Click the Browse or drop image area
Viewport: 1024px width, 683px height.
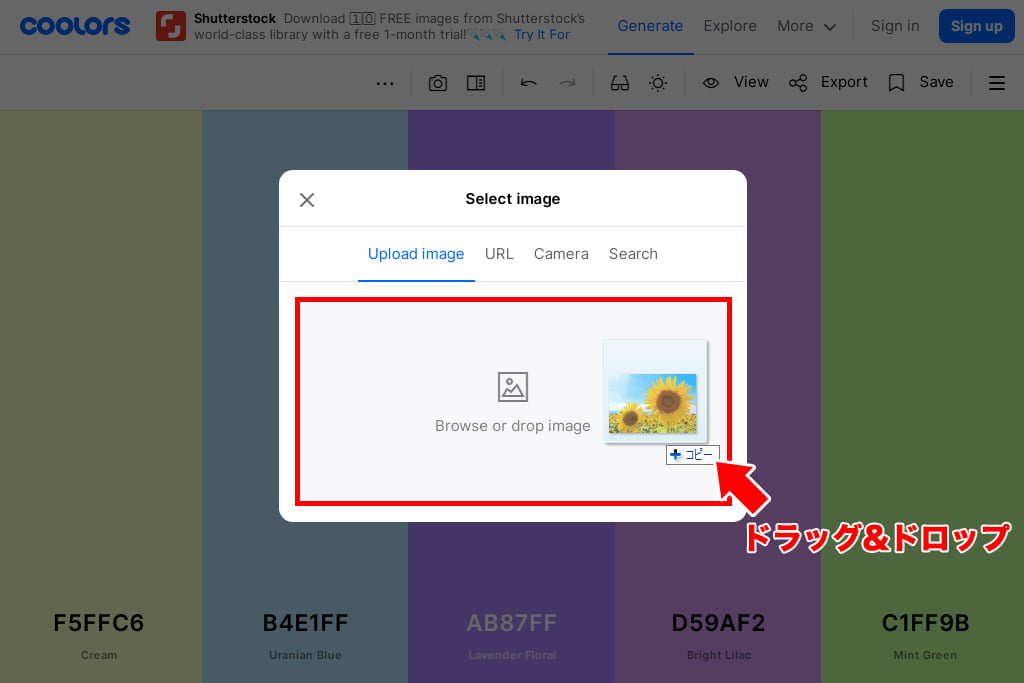click(512, 402)
